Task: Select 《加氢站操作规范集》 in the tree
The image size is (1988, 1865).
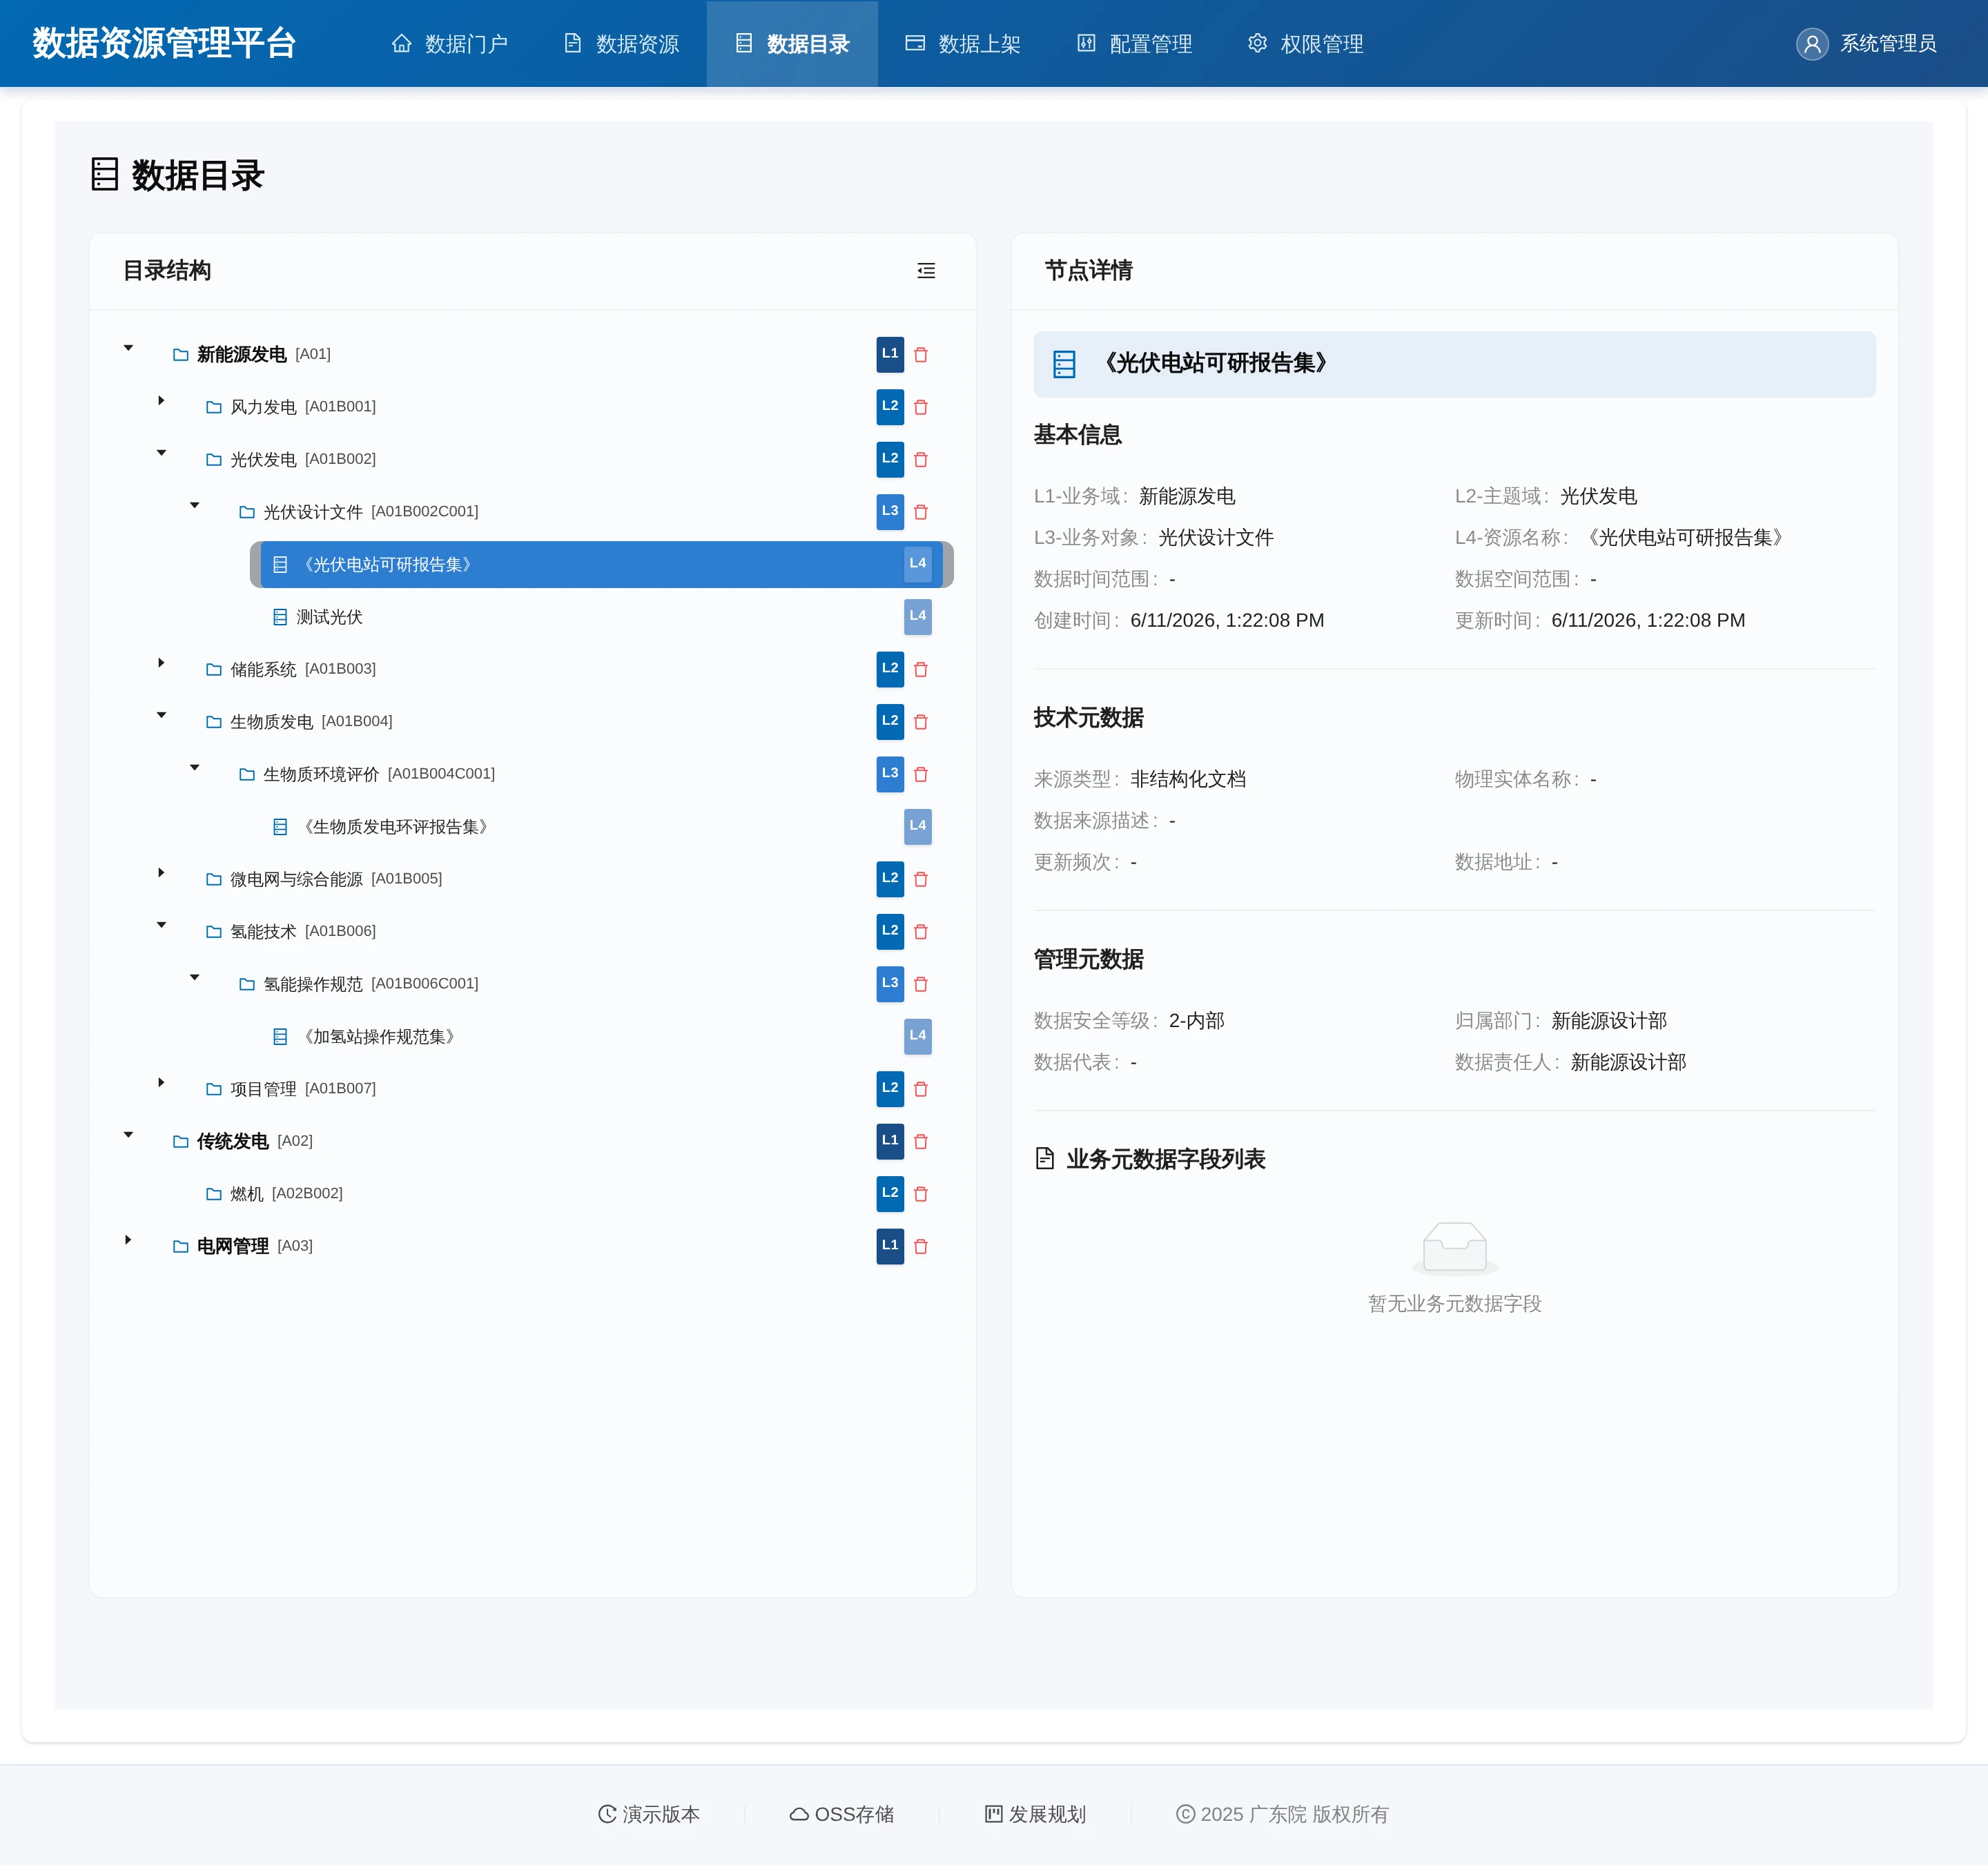Action: pos(601,1037)
